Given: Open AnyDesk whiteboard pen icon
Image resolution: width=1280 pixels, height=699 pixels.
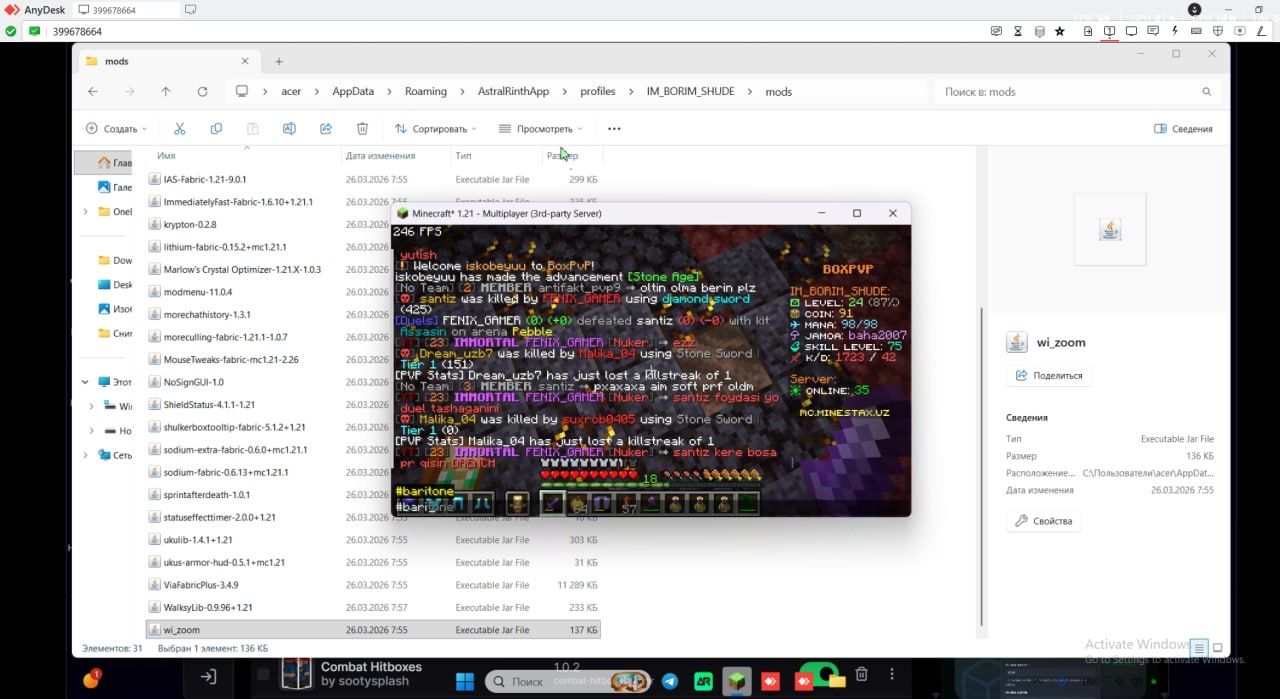Looking at the screenshot, I should [1261, 31].
